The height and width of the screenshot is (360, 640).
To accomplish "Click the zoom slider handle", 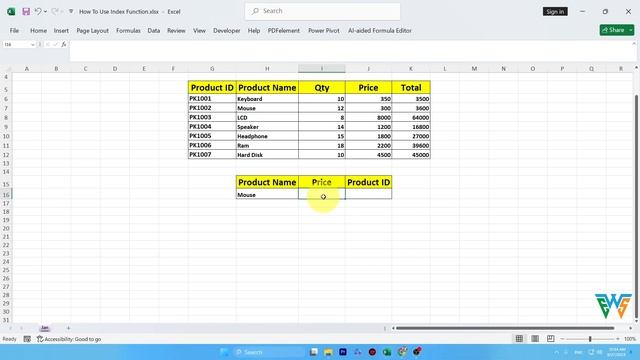I will [590, 339].
